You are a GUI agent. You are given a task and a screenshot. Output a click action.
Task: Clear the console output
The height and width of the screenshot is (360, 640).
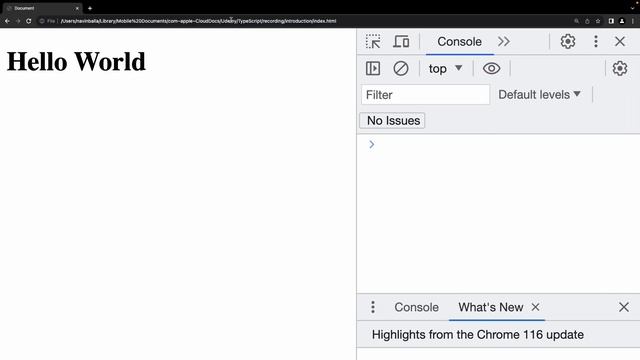point(400,69)
